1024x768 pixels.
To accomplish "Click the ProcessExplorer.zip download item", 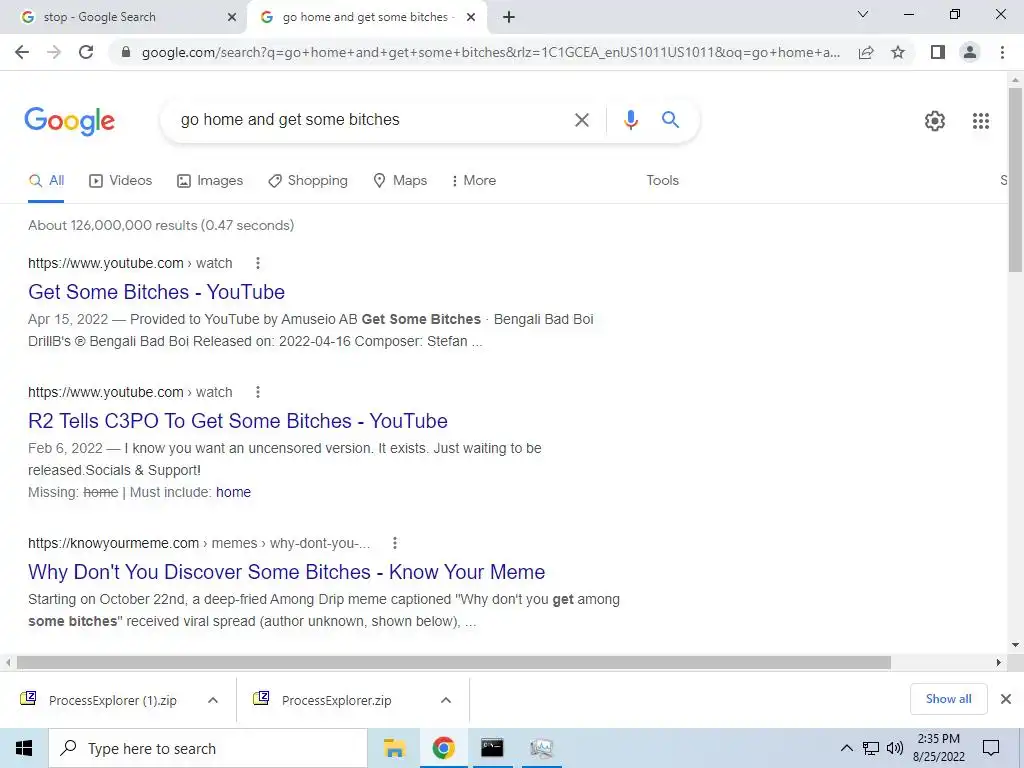I will pyautogui.click(x=336, y=700).
